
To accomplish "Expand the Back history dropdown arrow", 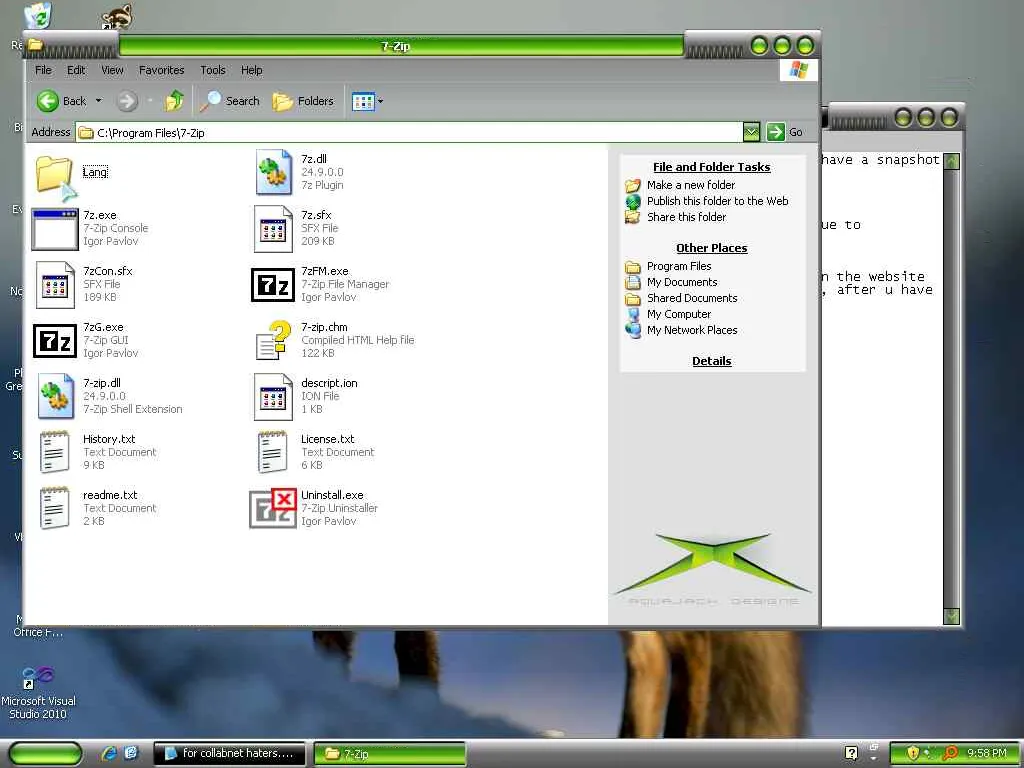I will pos(99,101).
